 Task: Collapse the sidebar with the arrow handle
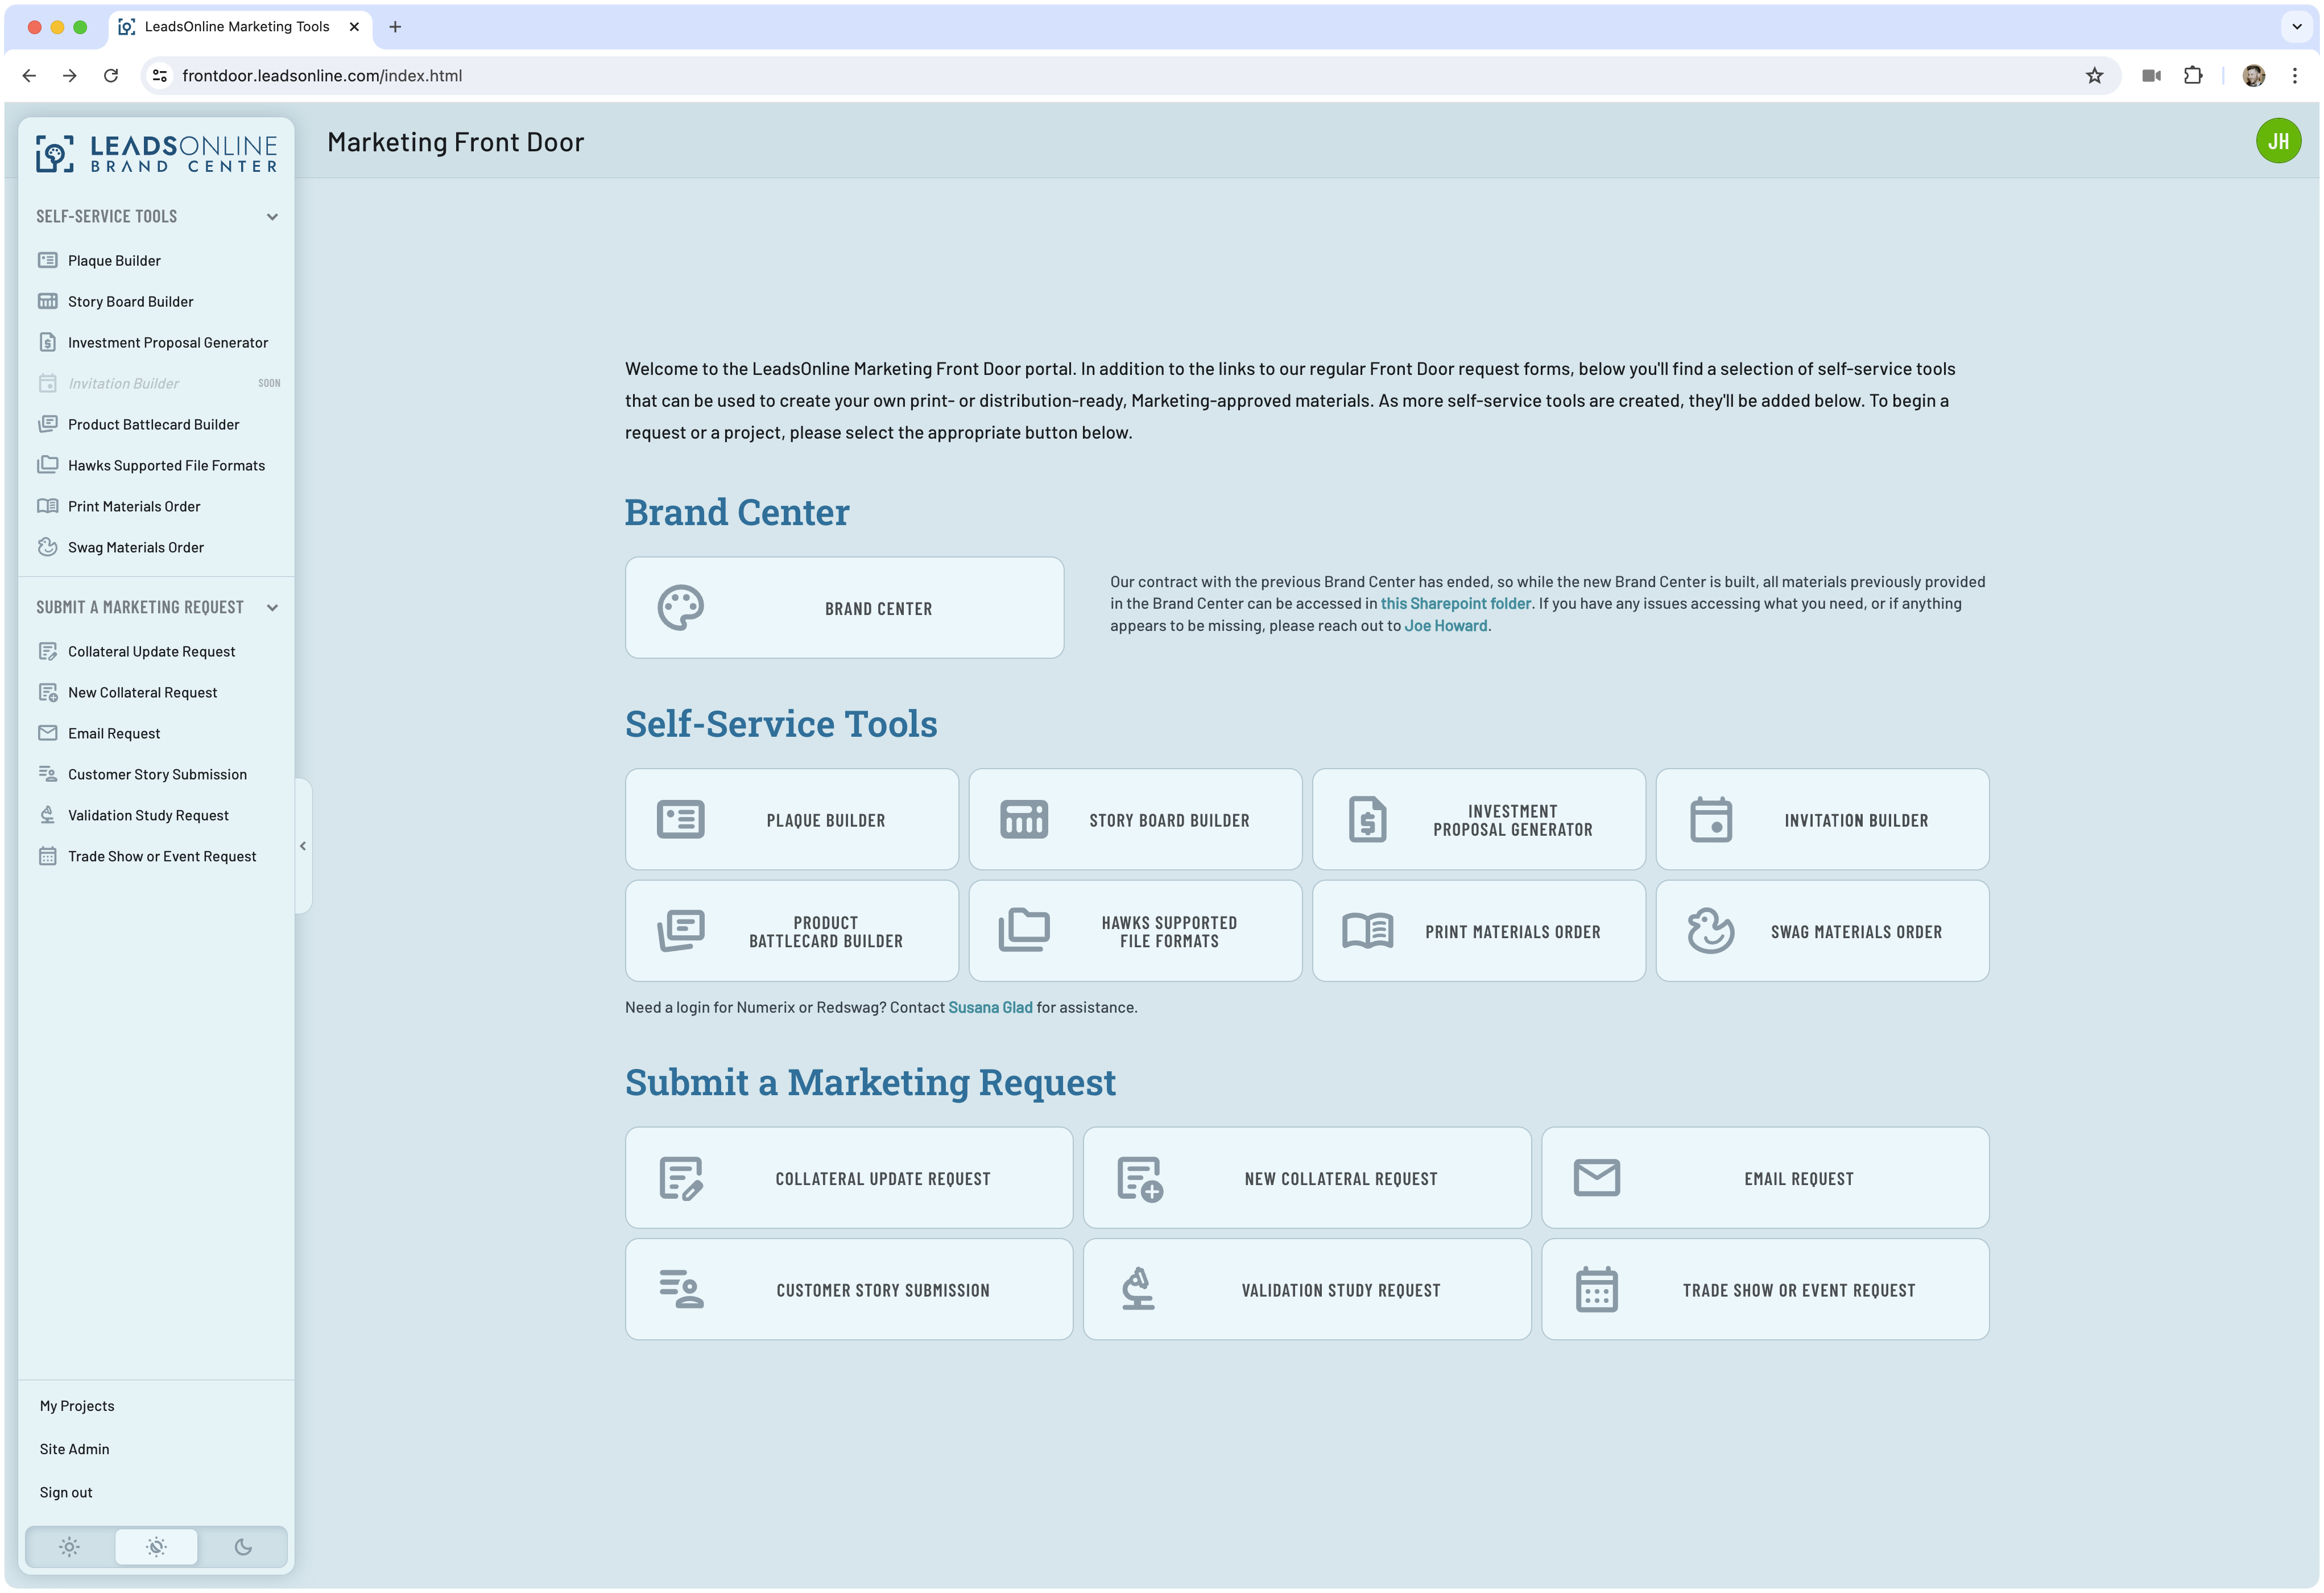pyautogui.click(x=303, y=846)
